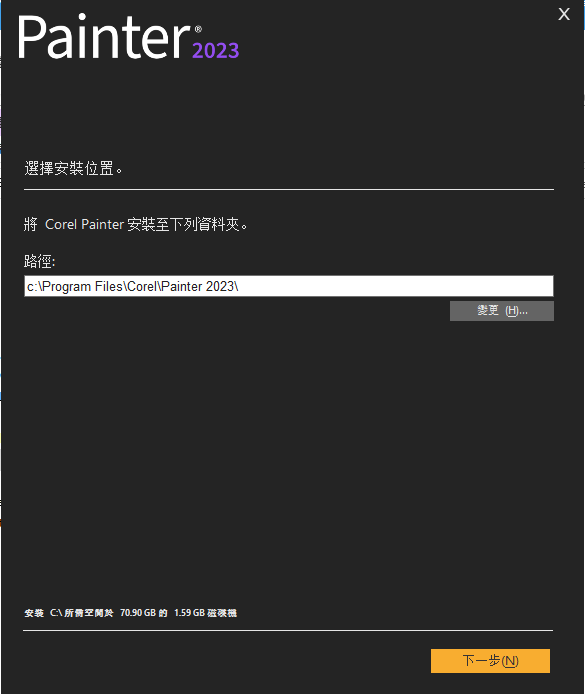Click the 路徑: label
This screenshot has width=585, height=694.
click(39, 261)
